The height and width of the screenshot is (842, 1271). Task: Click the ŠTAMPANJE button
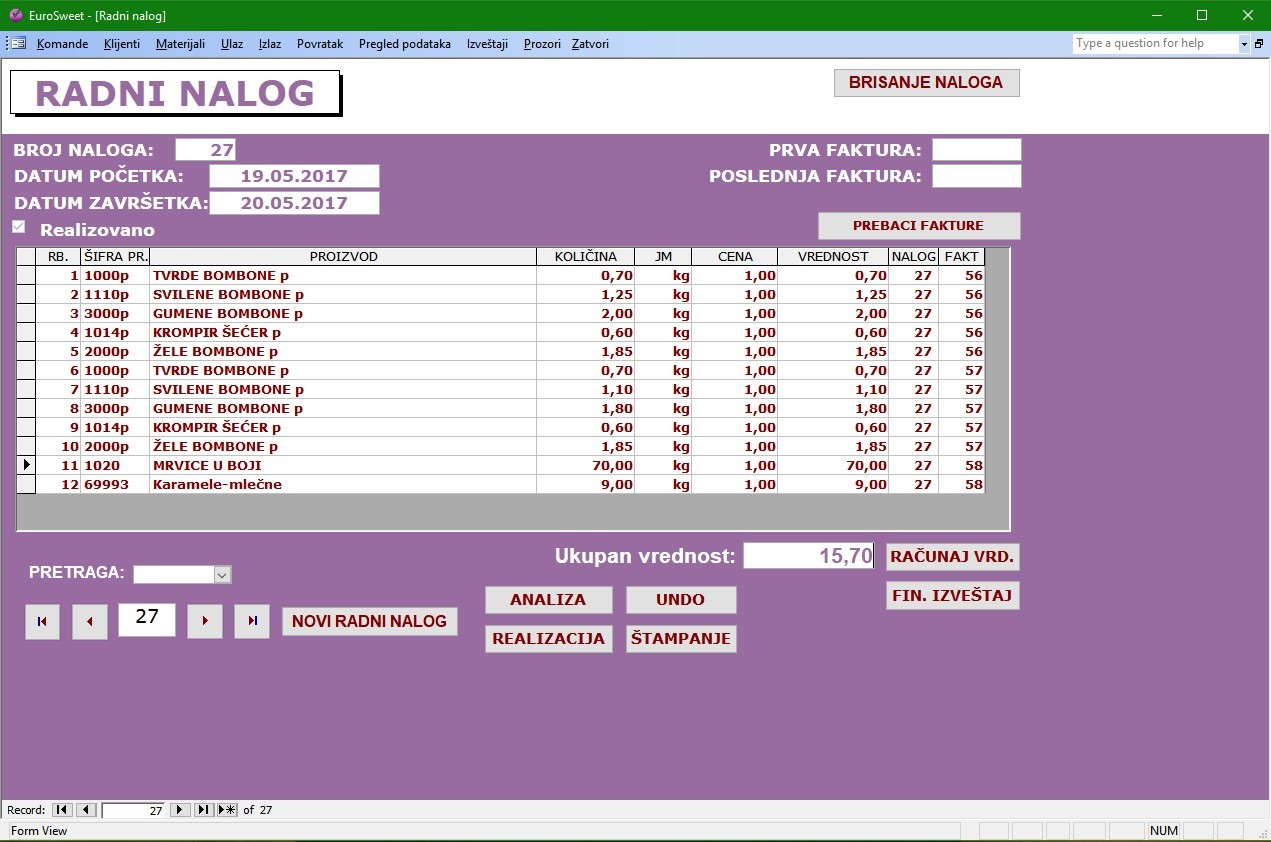pyautogui.click(x=681, y=639)
